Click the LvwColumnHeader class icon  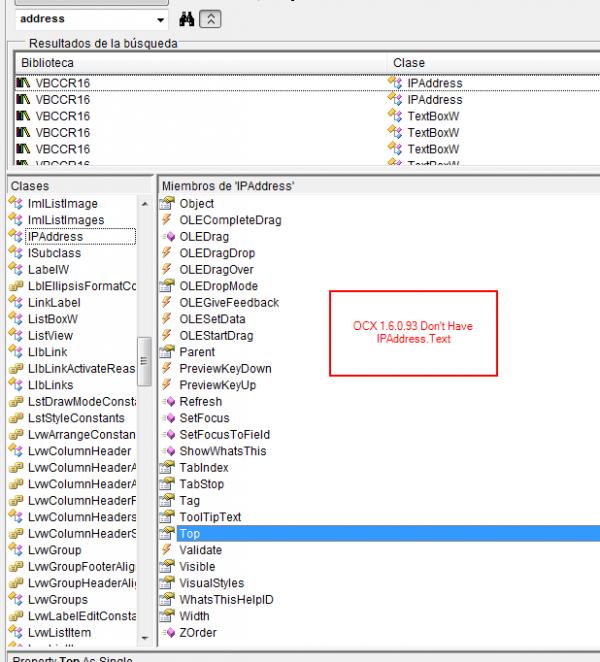(16, 451)
